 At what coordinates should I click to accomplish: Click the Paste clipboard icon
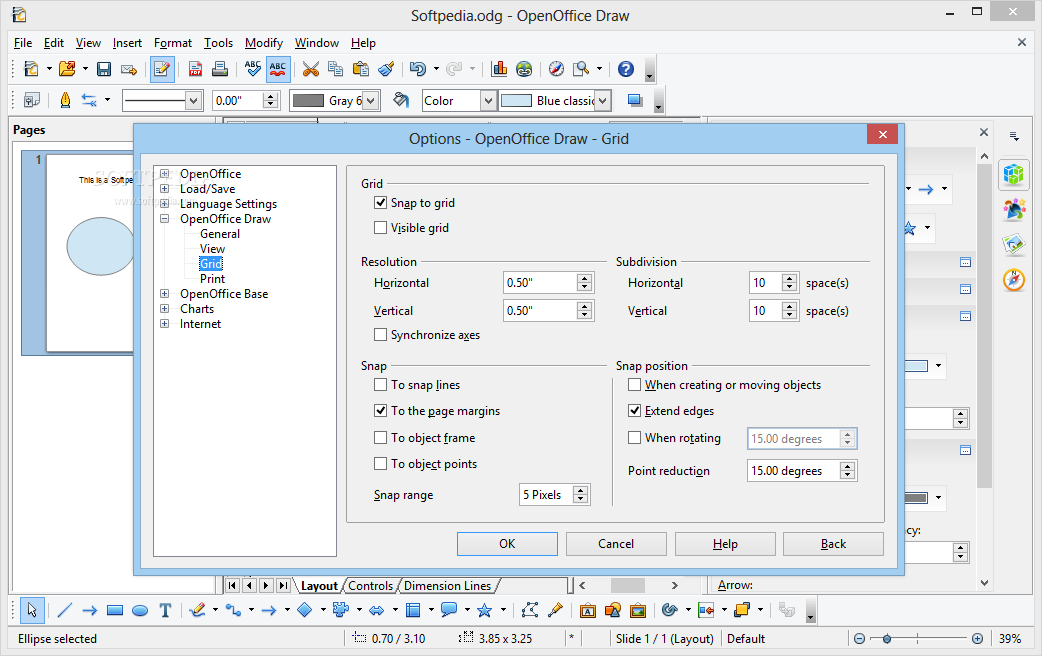point(361,69)
